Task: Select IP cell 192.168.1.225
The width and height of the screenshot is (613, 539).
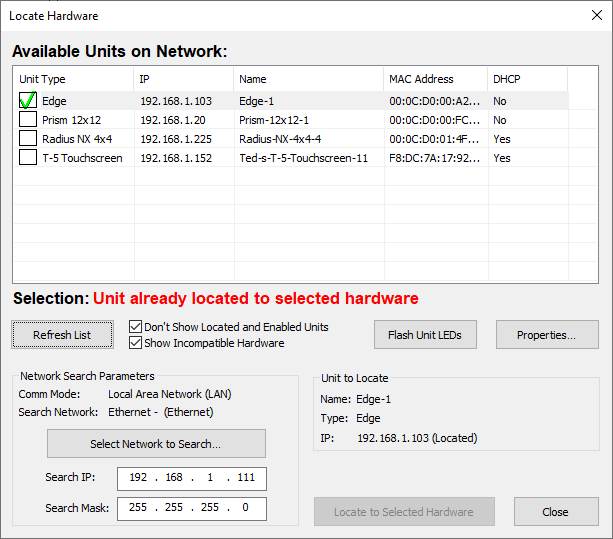Action: click(176, 139)
